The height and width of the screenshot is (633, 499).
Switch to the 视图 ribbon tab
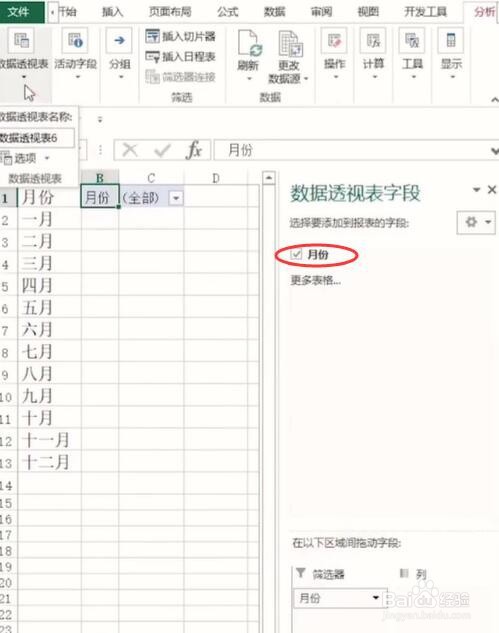[x=368, y=12]
